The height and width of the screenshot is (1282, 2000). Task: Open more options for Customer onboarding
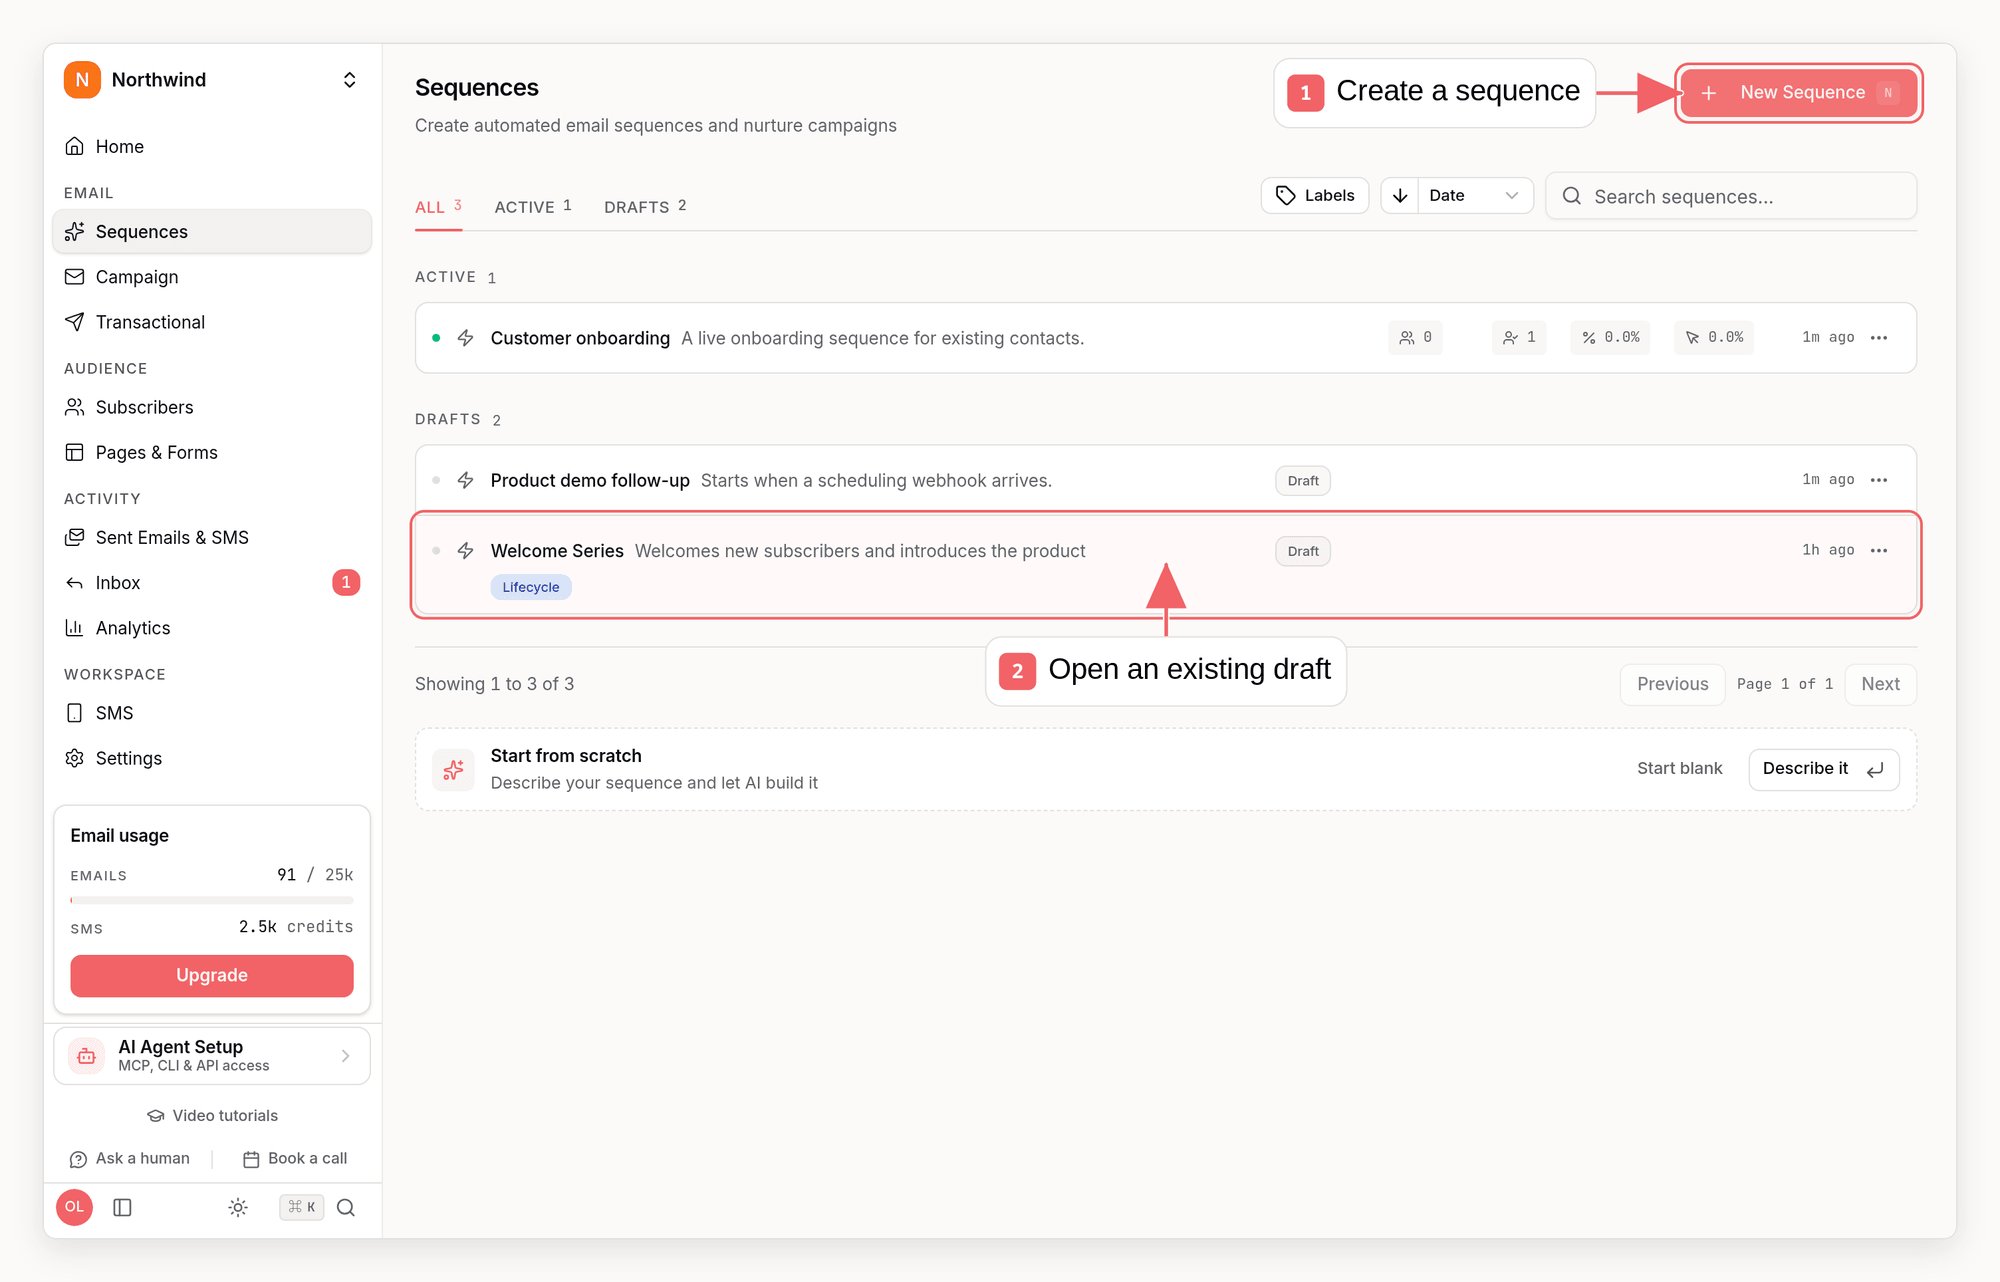(1879, 338)
